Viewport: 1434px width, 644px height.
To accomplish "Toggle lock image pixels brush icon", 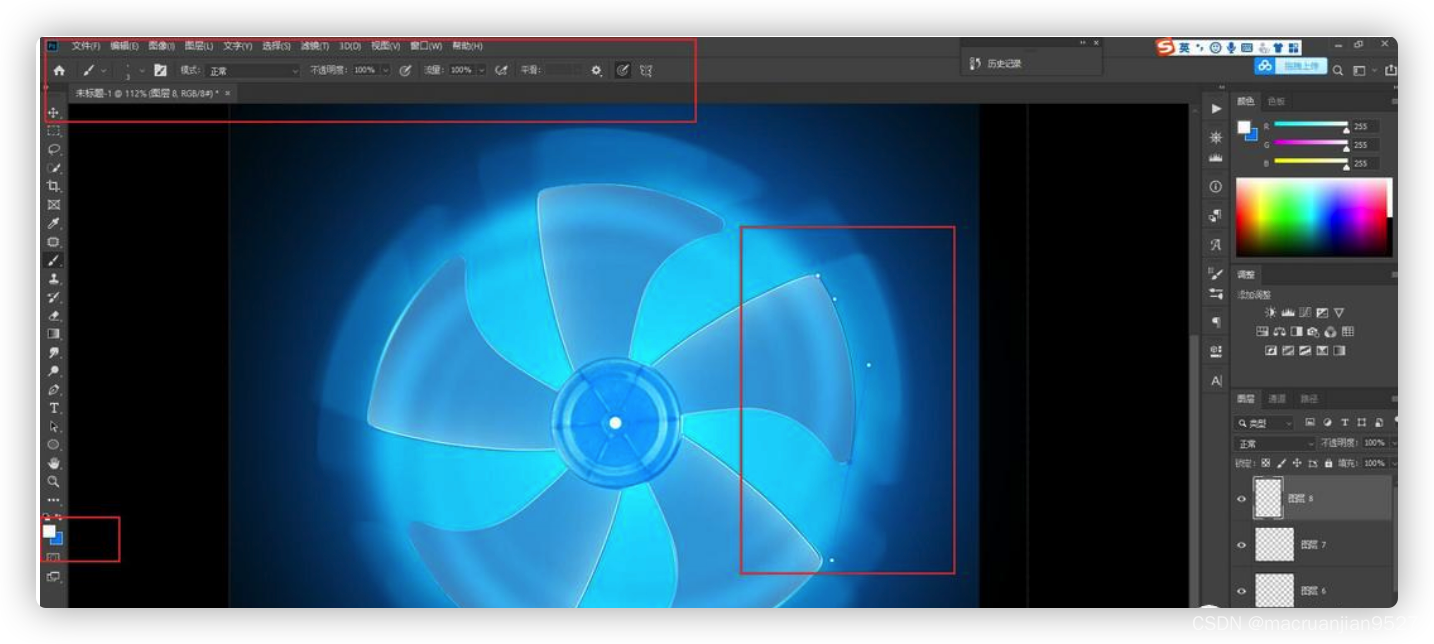I will pyautogui.click(x=1281, y=463).
